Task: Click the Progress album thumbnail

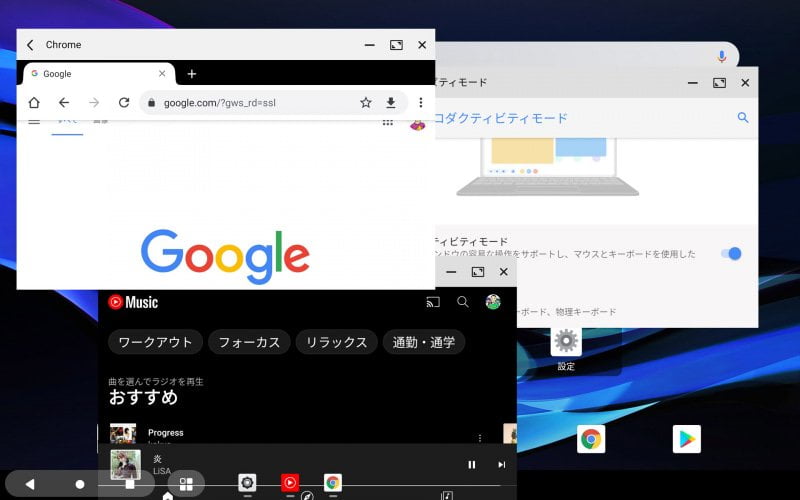Action: (123, 434)
